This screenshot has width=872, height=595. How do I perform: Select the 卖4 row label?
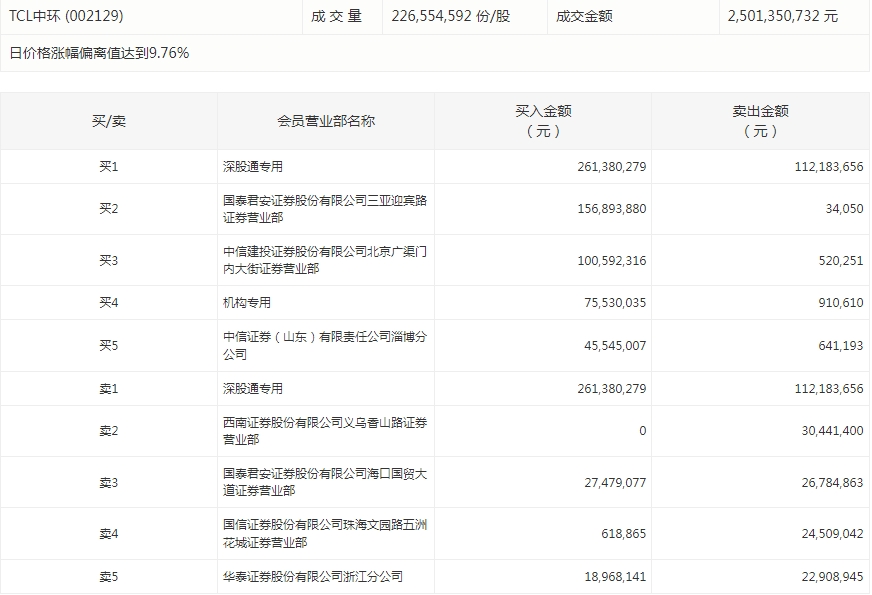(x=109, y=533)
